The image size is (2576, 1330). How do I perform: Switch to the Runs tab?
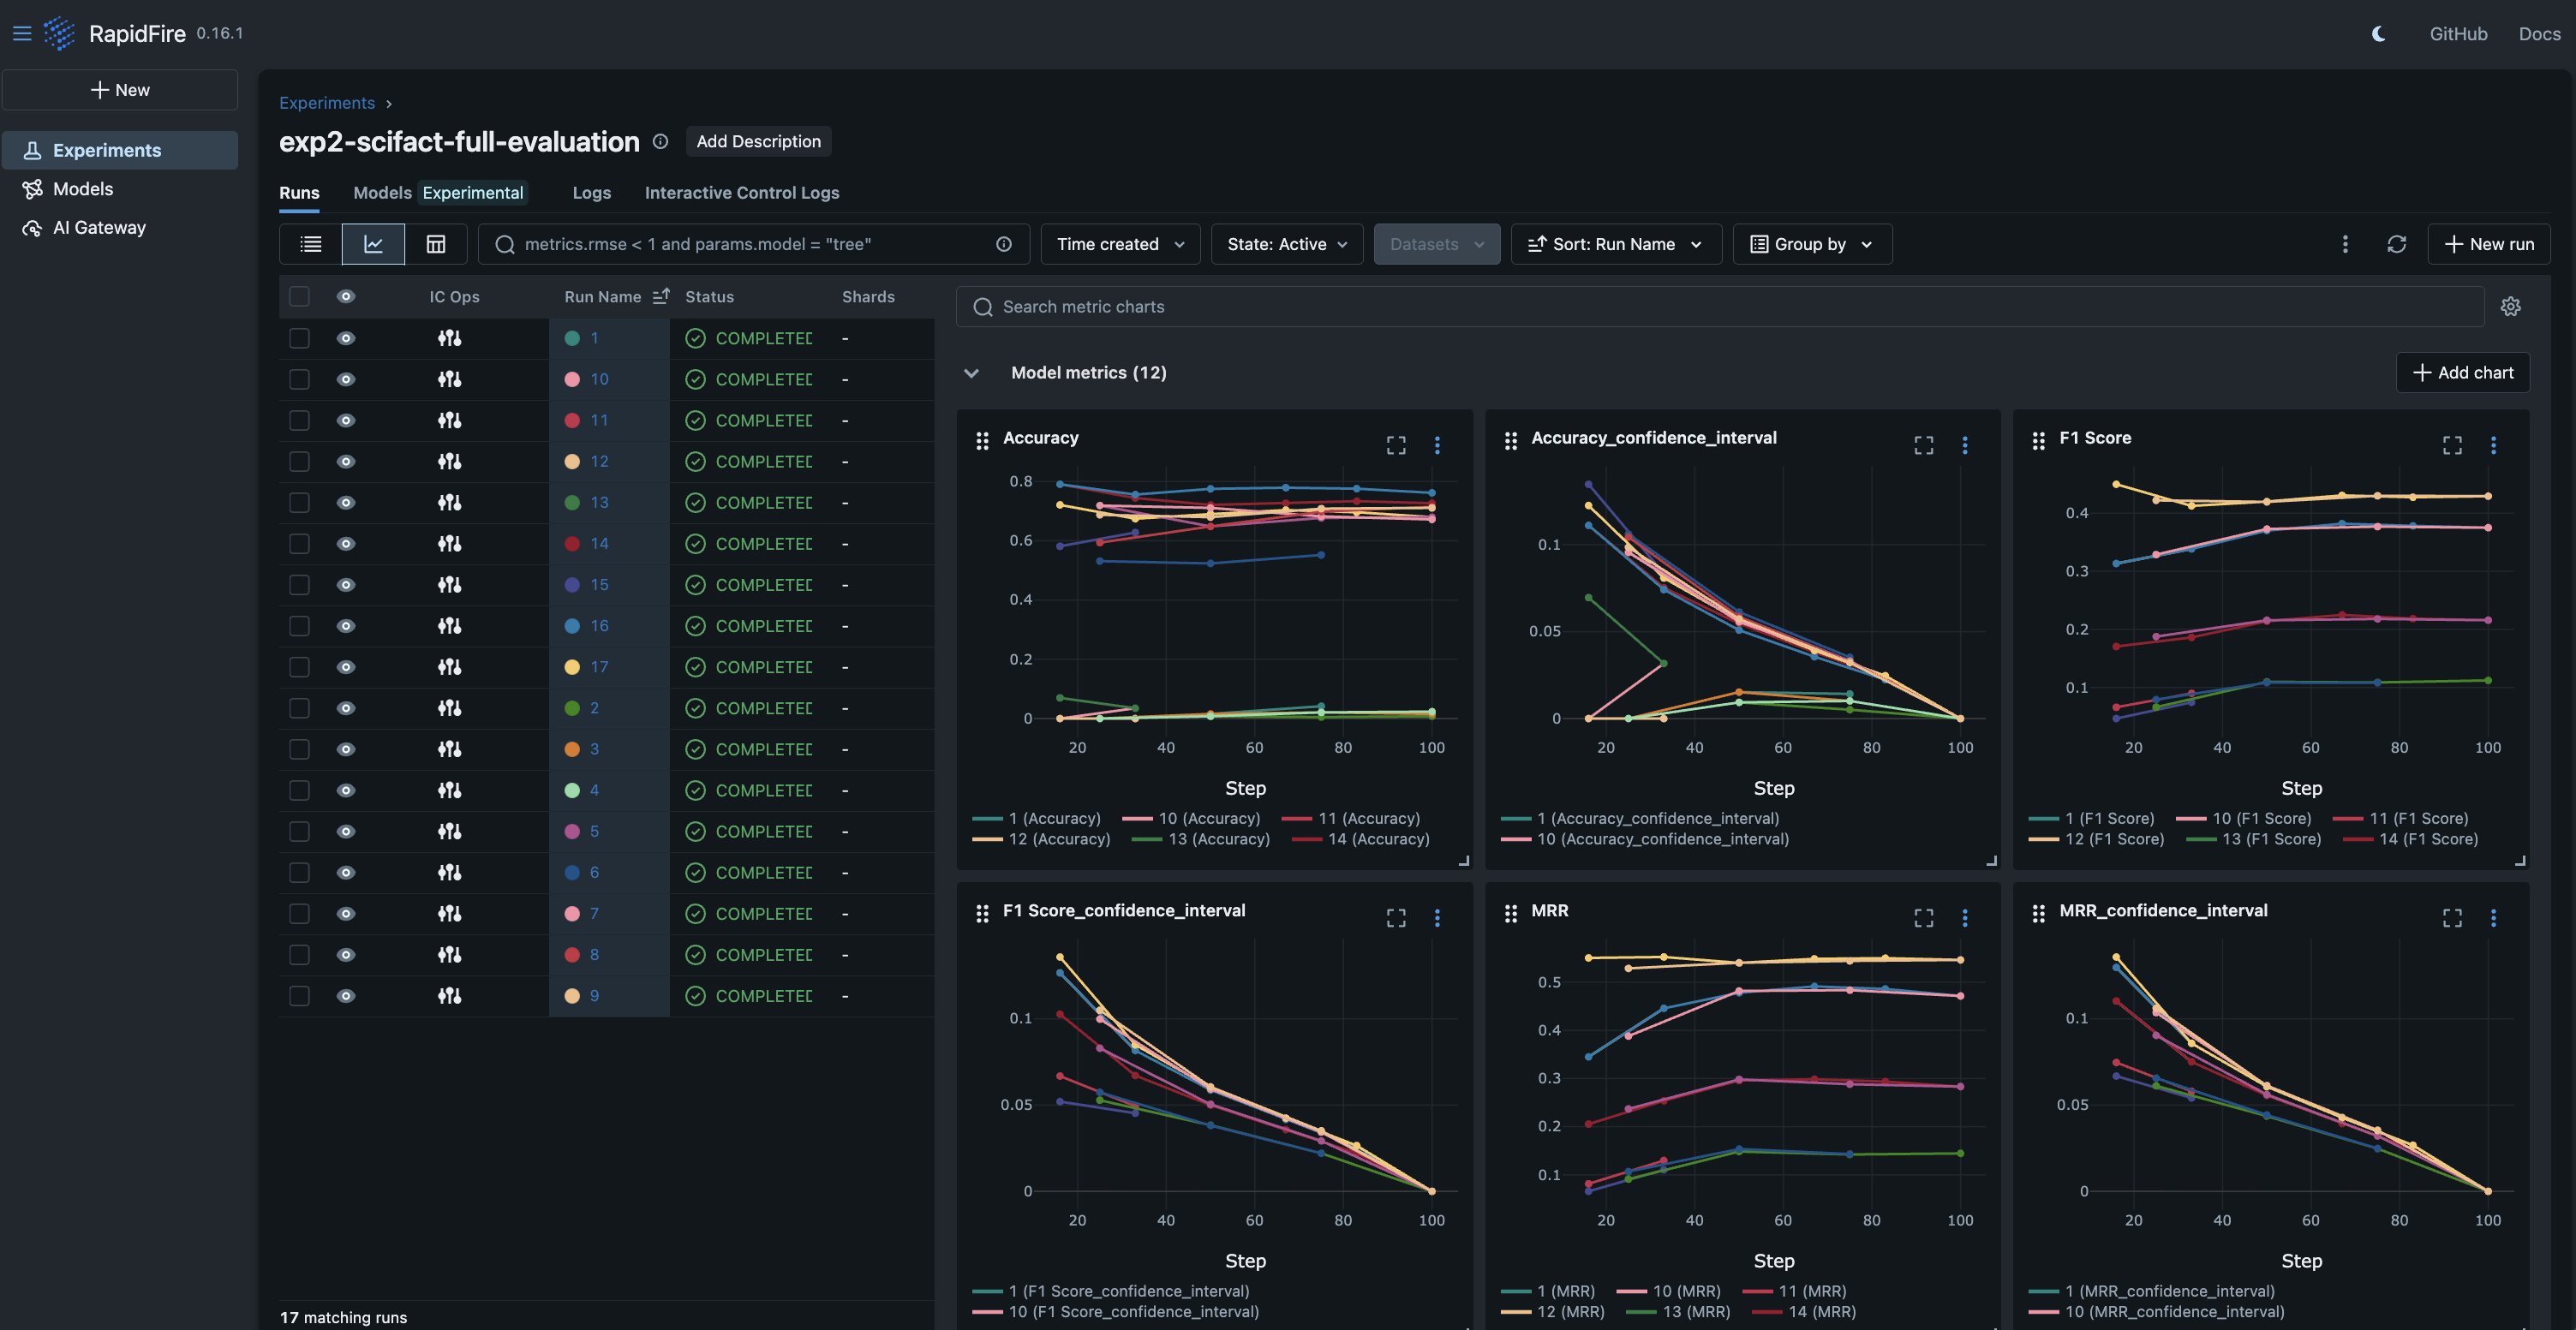(x=299, y=192)
